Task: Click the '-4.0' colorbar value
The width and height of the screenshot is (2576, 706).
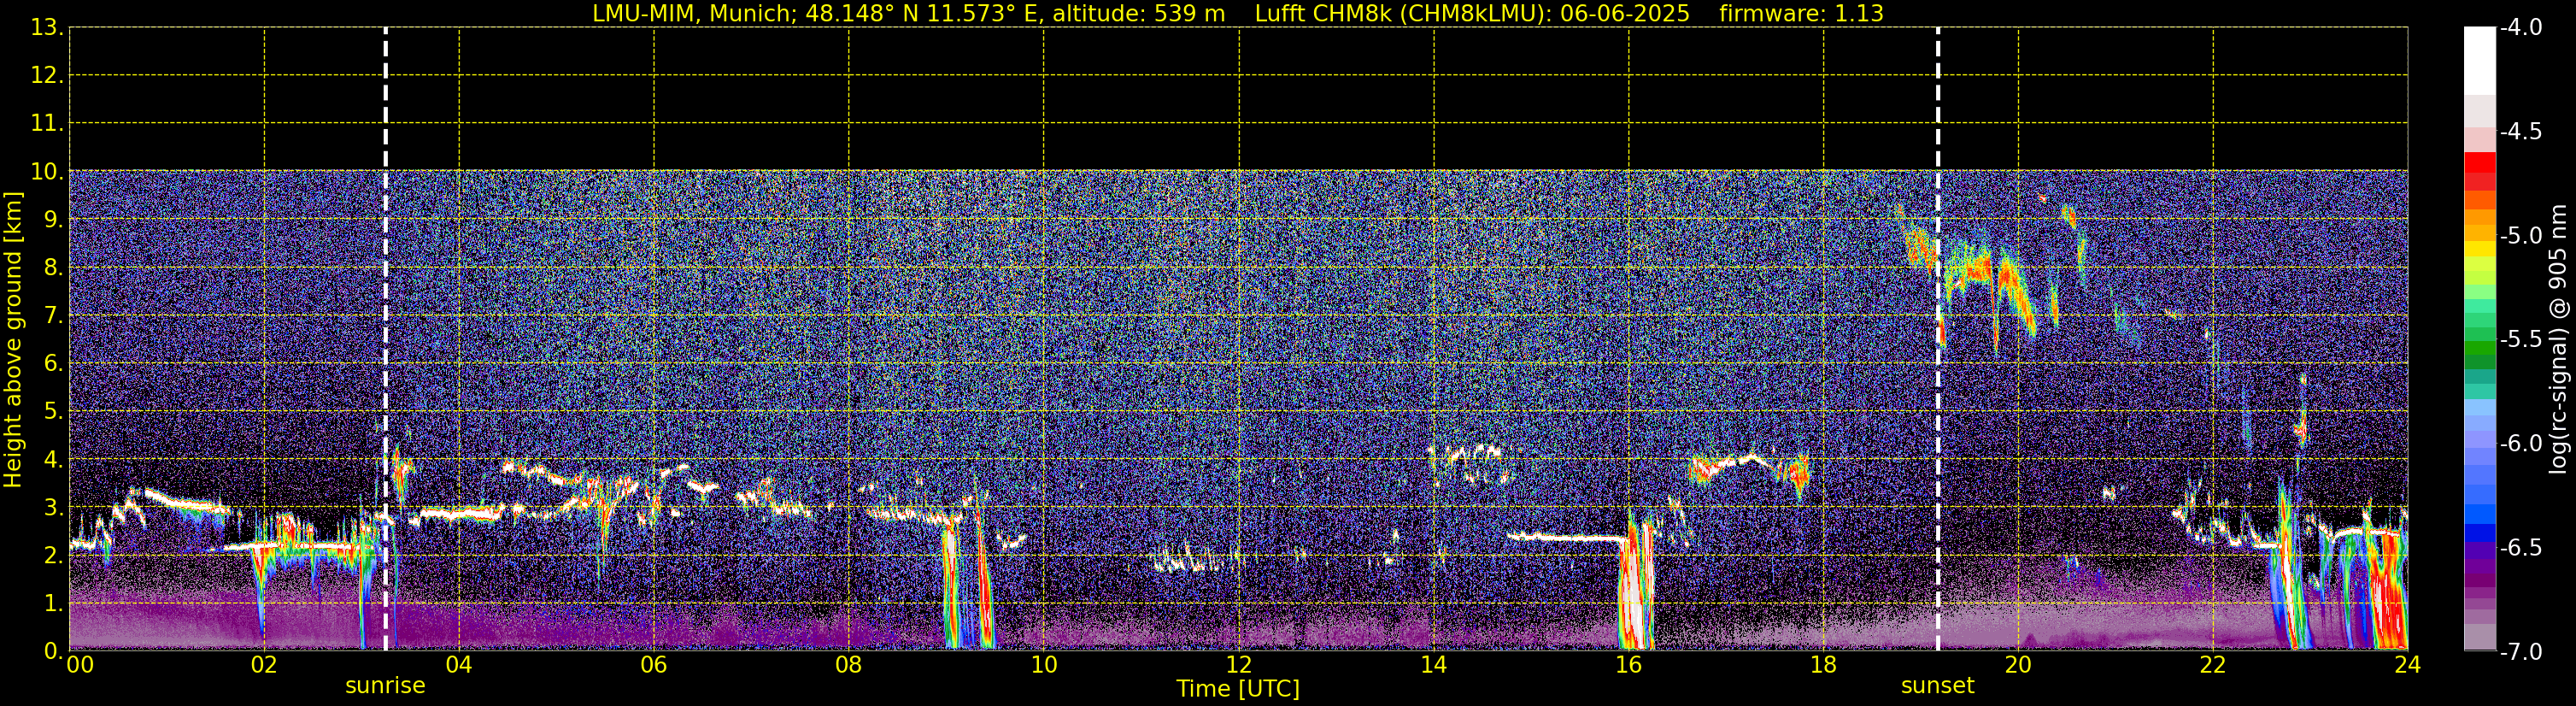Action: [x=2521, y=28]
